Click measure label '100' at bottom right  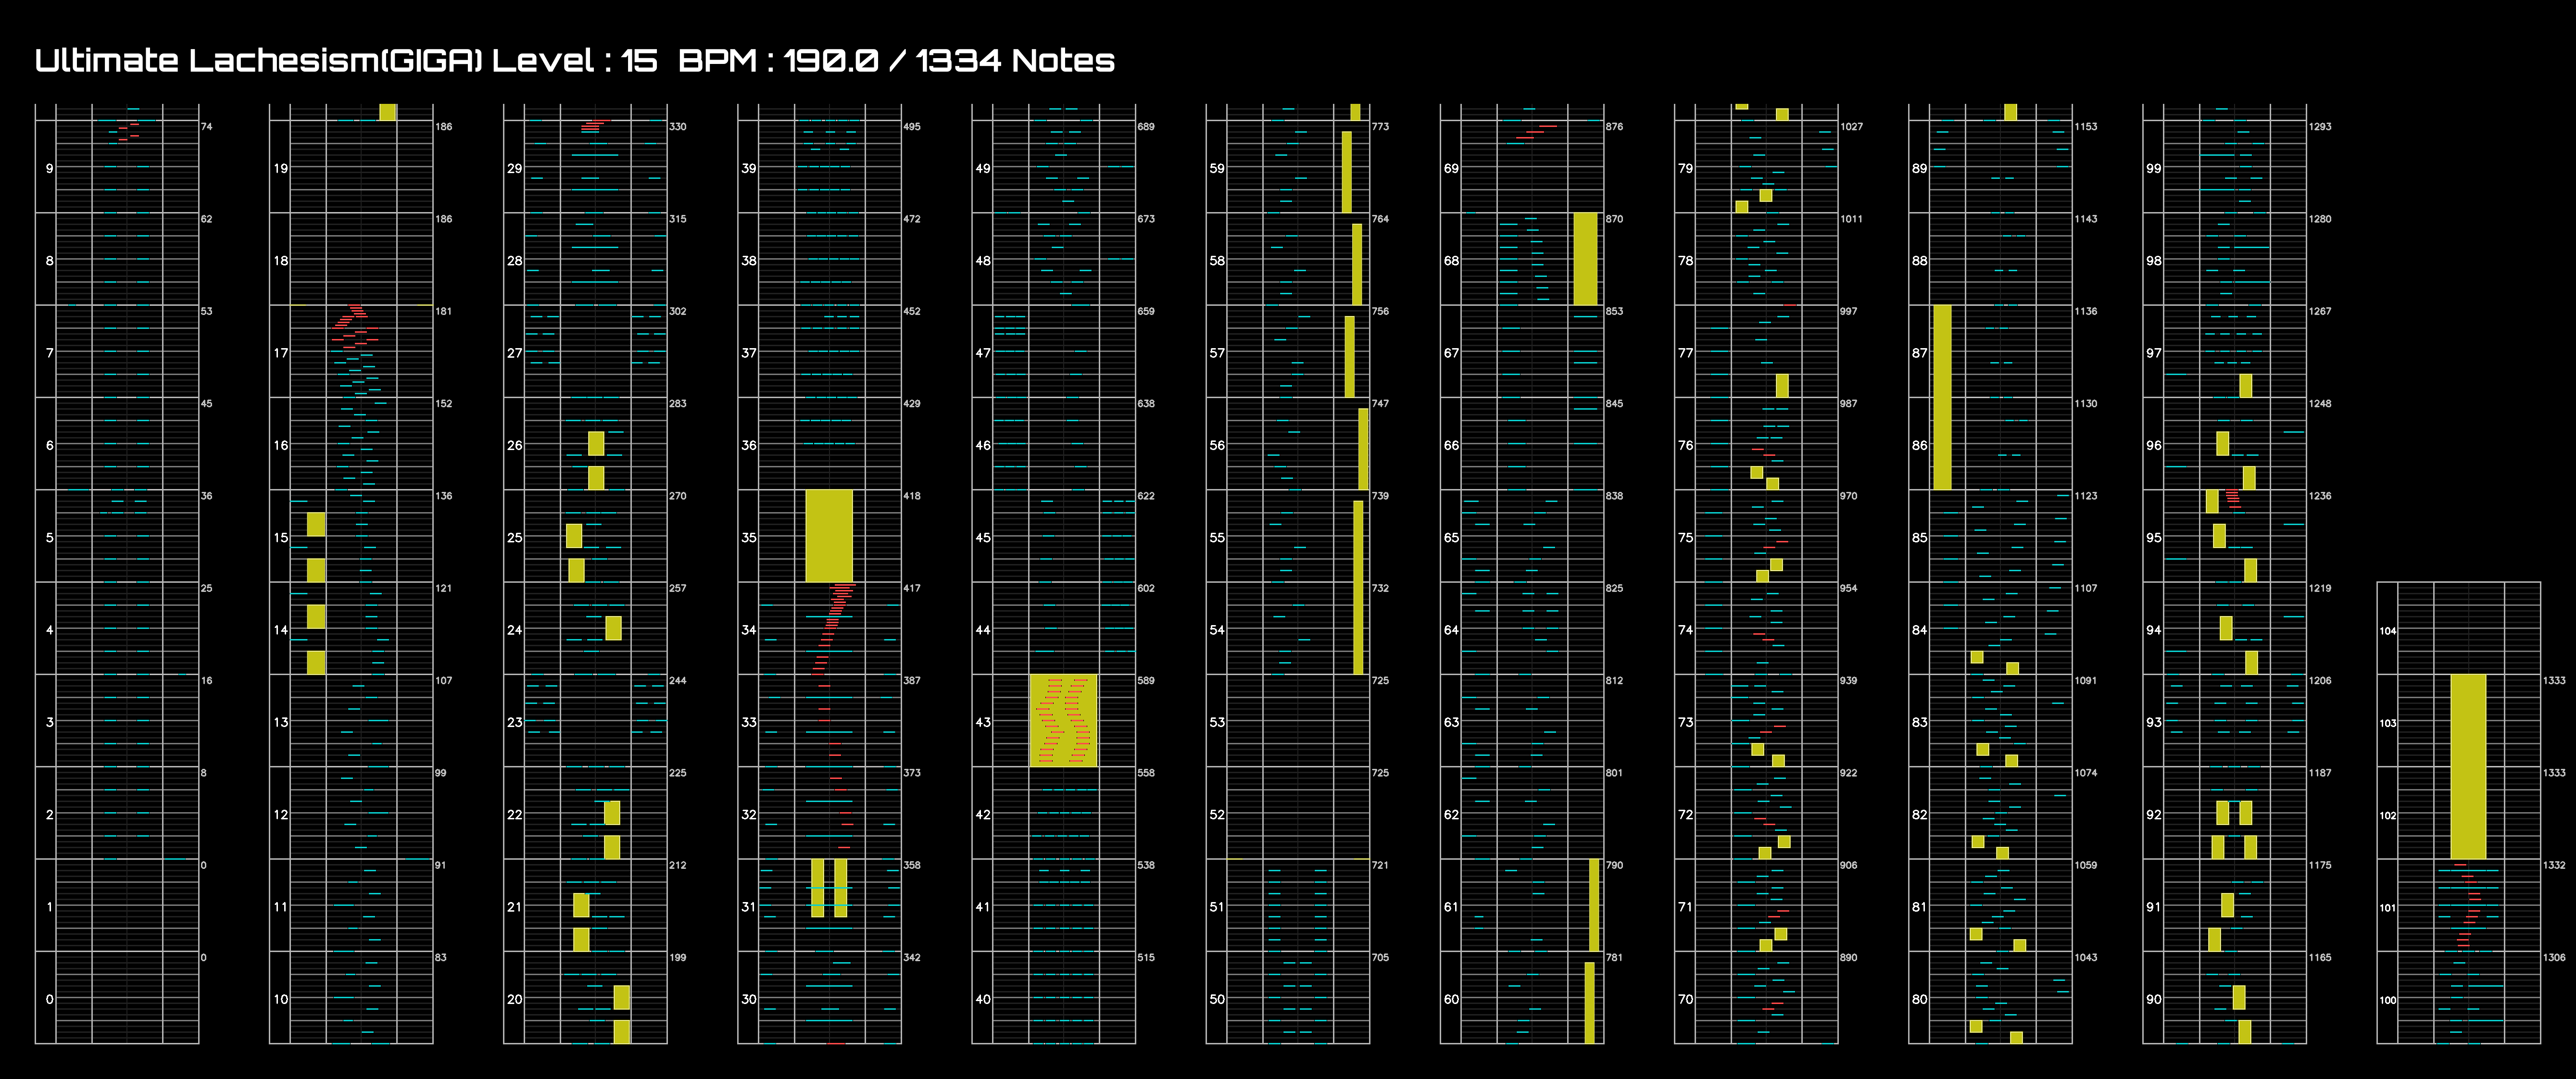click(2388, 1000)
